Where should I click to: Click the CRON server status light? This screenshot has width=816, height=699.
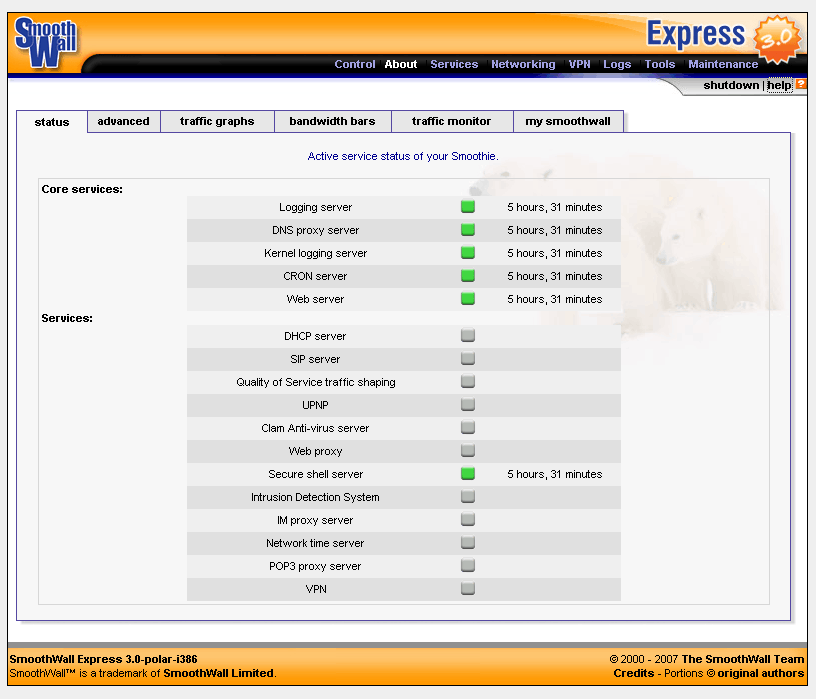(x=468, y=275)
